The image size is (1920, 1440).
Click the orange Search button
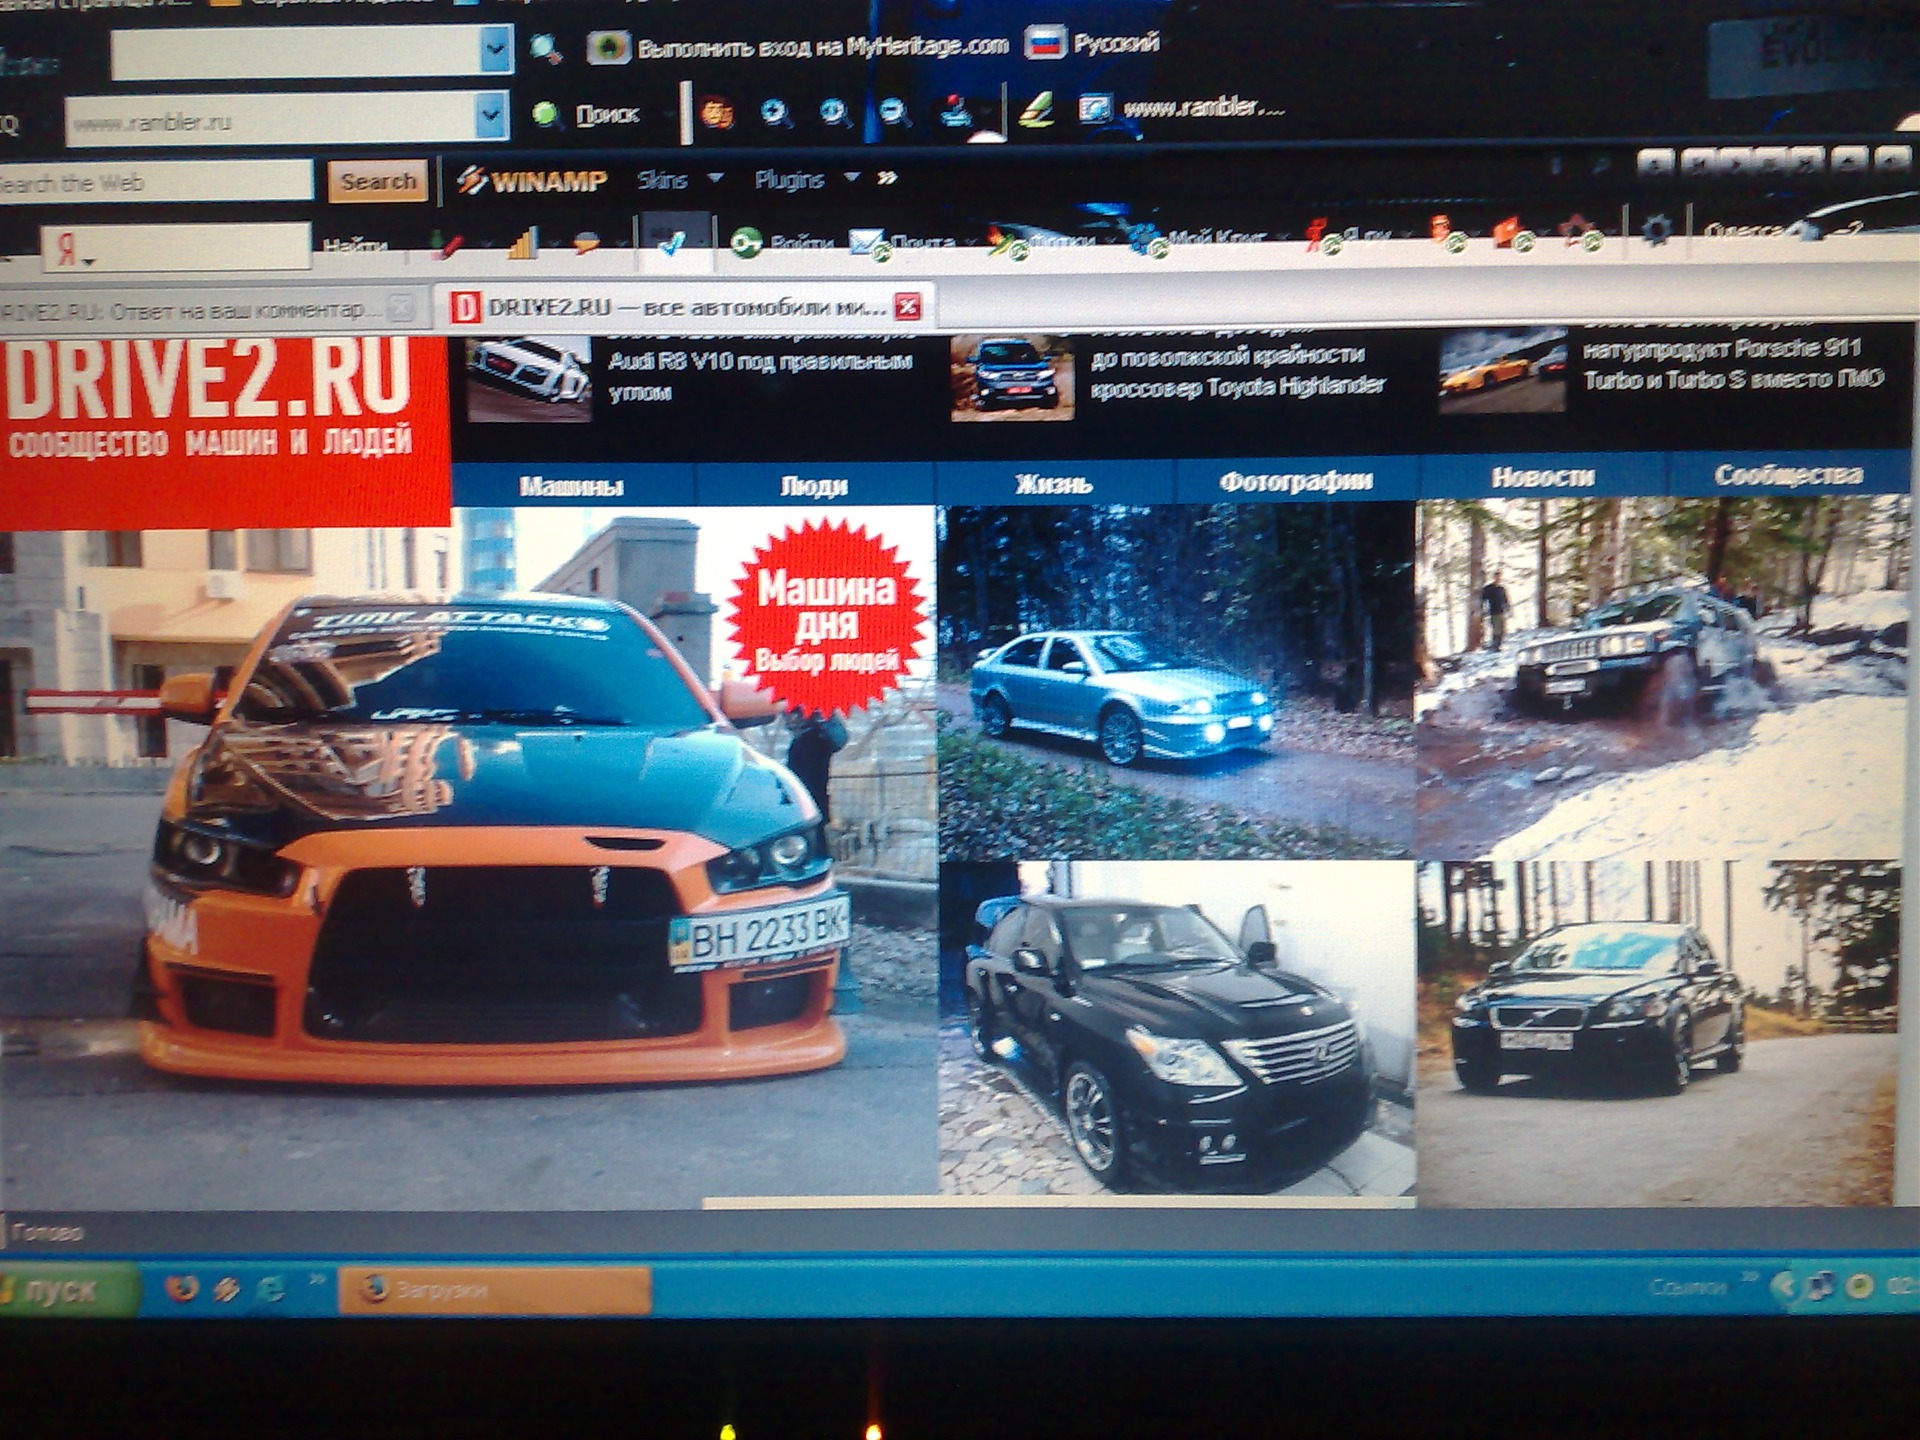[x=378, y=181]
